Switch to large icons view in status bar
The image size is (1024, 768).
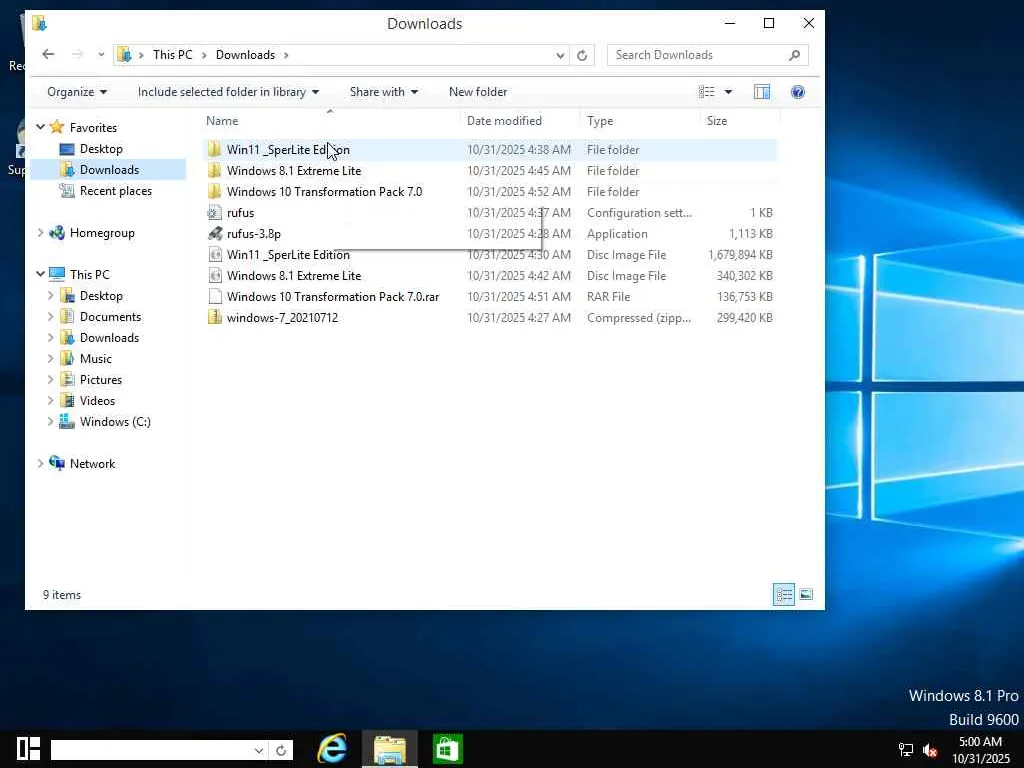[805, 595]
